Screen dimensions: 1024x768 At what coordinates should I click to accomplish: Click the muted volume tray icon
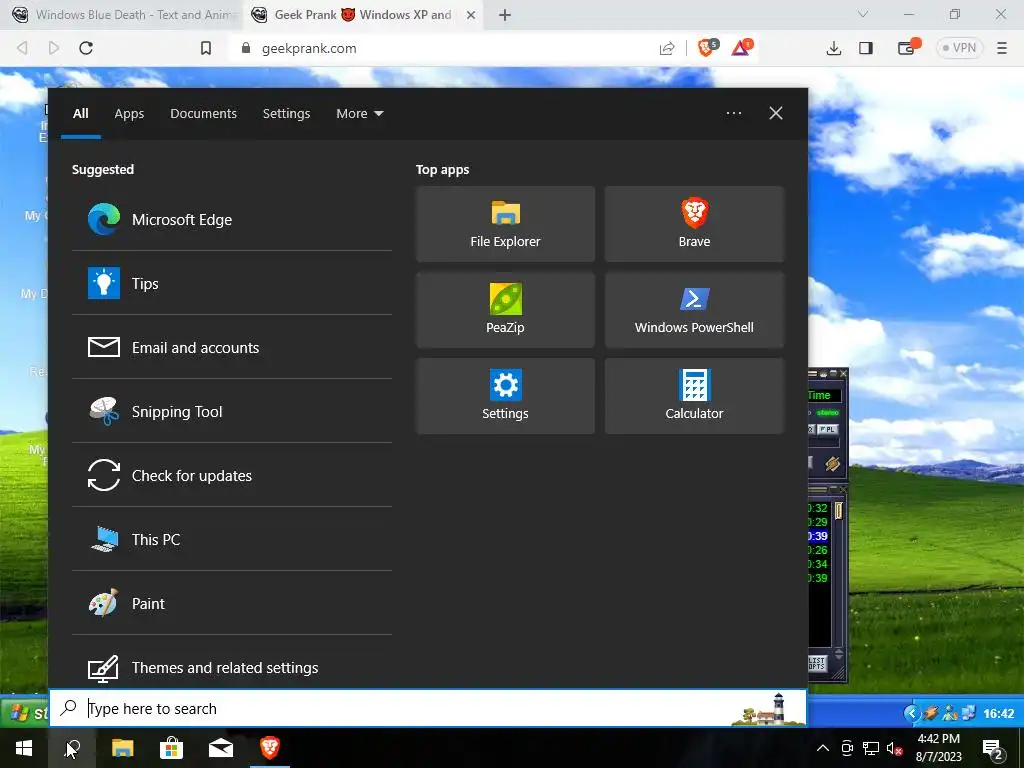pos(894,748)
